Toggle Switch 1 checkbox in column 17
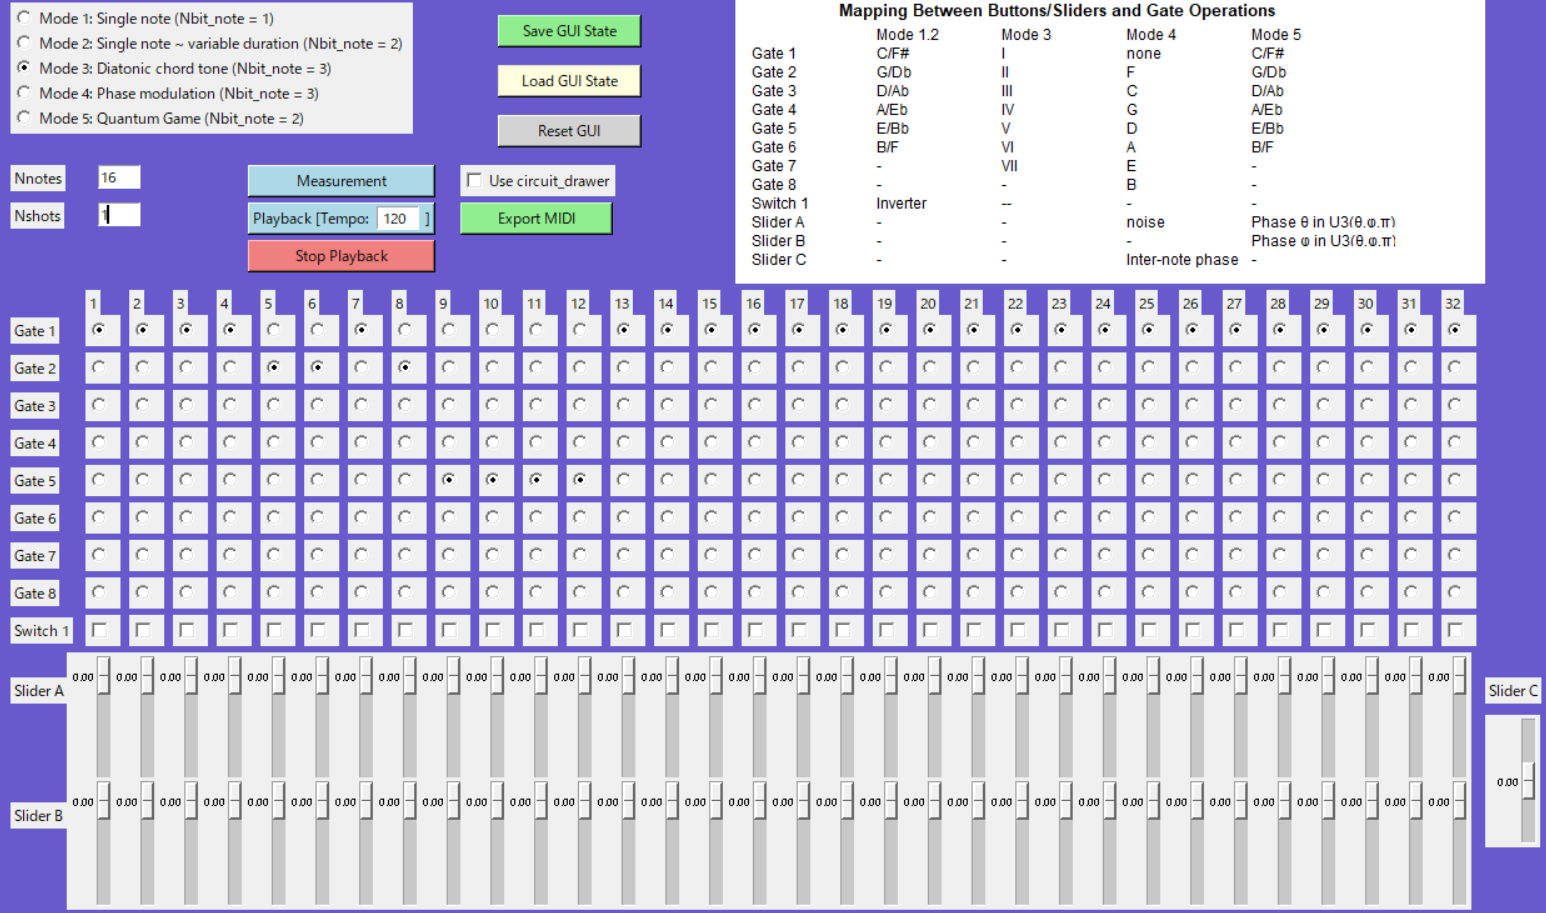Screen dimensions: 1546x913 [799, 630]
